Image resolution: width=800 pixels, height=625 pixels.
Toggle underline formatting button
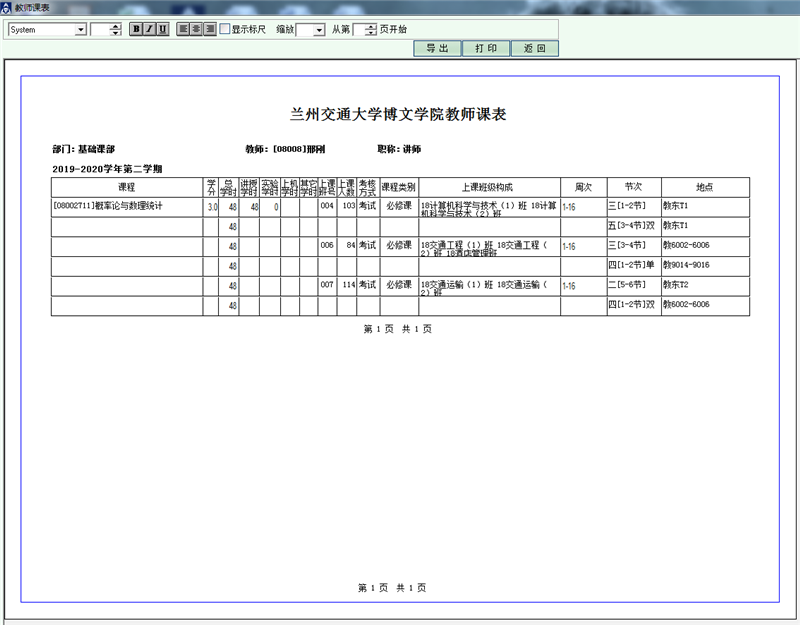162,29
